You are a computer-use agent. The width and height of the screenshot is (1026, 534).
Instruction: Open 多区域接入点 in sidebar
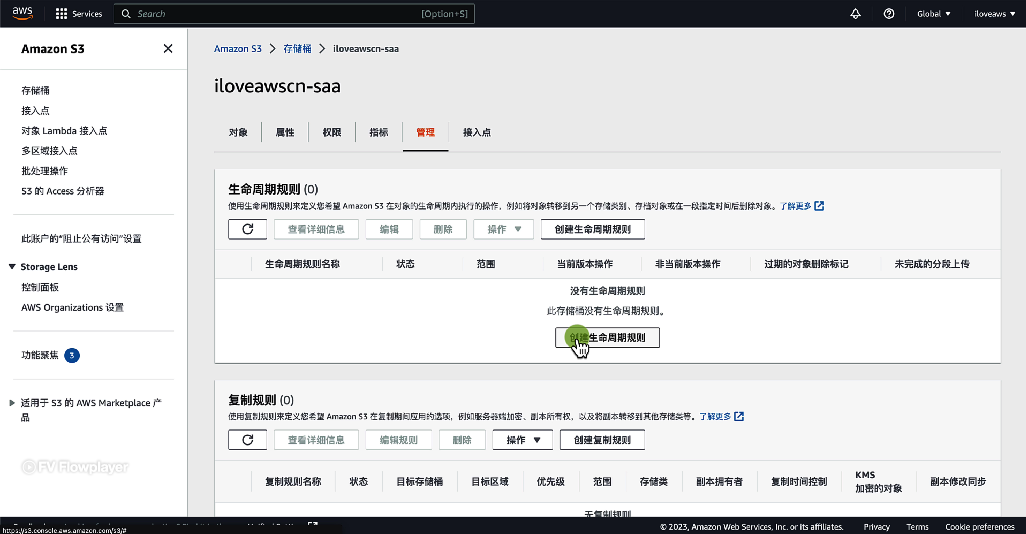pos(49,151)
